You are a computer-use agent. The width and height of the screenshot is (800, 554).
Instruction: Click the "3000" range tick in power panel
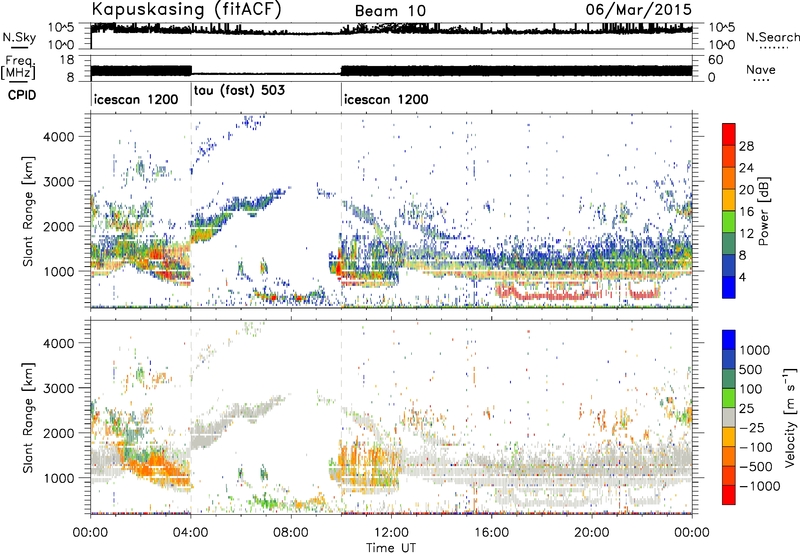pos(58,182)
